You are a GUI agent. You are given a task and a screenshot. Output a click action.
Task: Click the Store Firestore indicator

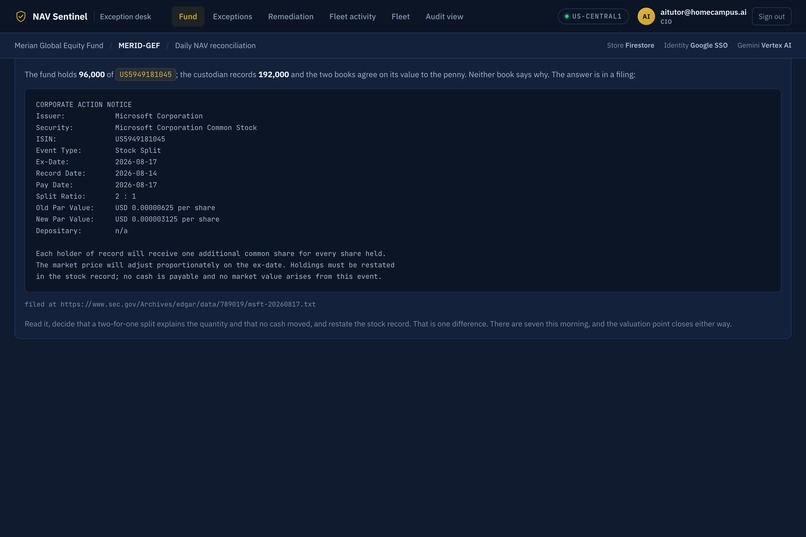coord(630,45)
